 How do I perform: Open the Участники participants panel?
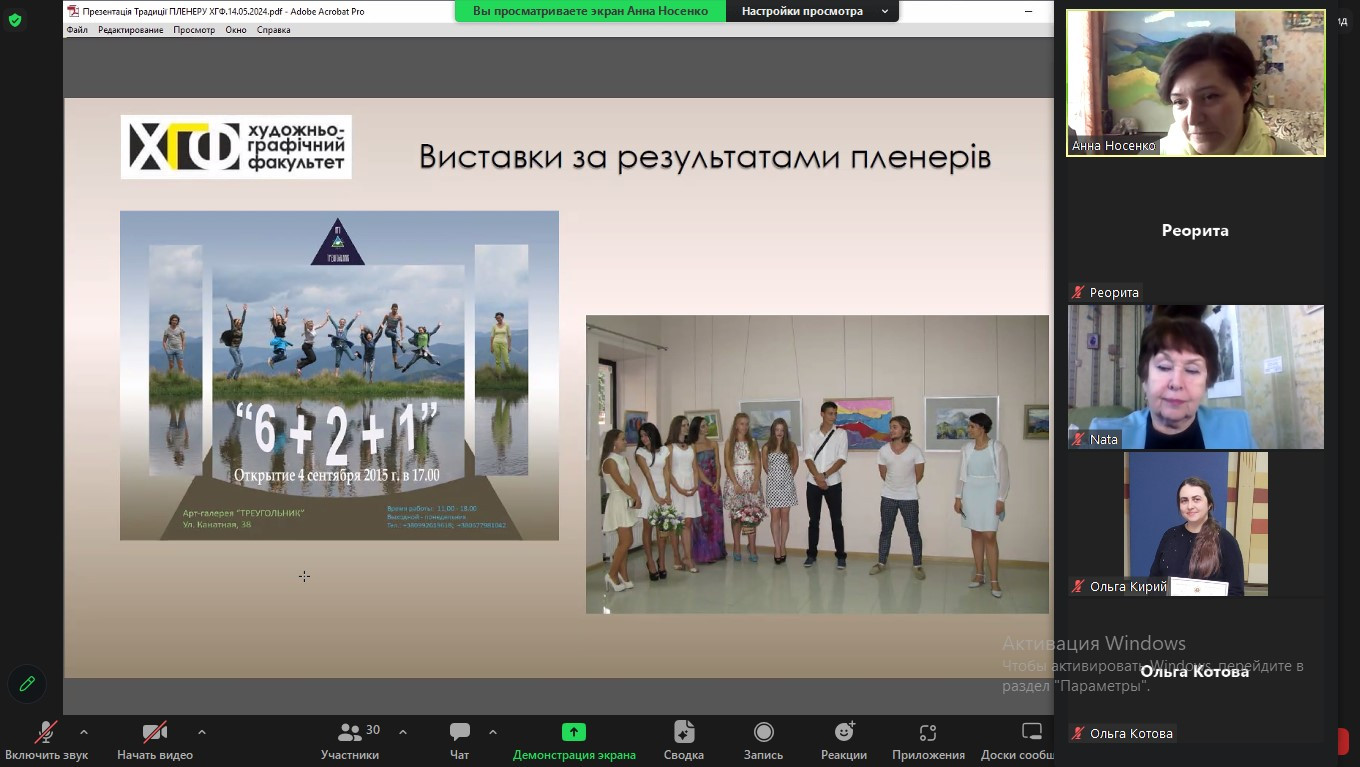click(350, 741)
